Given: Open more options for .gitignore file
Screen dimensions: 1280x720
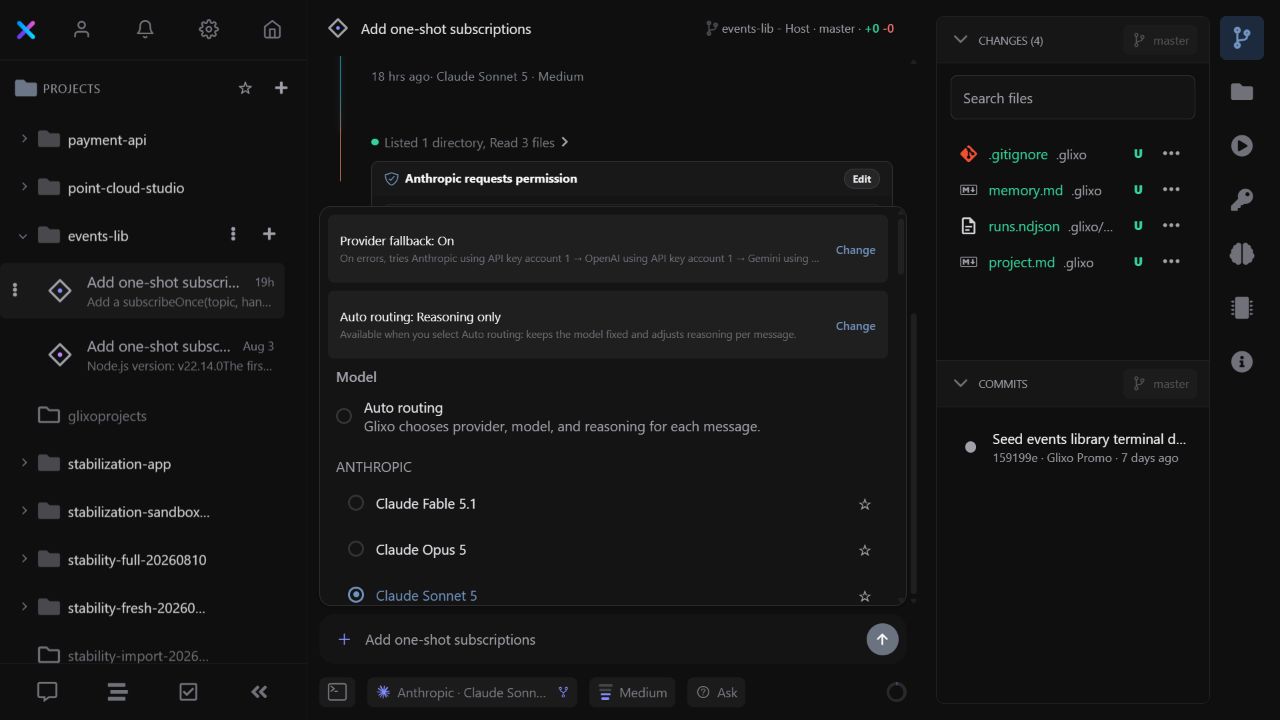Looking at the screenshot, I should (x=1171, y=154).
